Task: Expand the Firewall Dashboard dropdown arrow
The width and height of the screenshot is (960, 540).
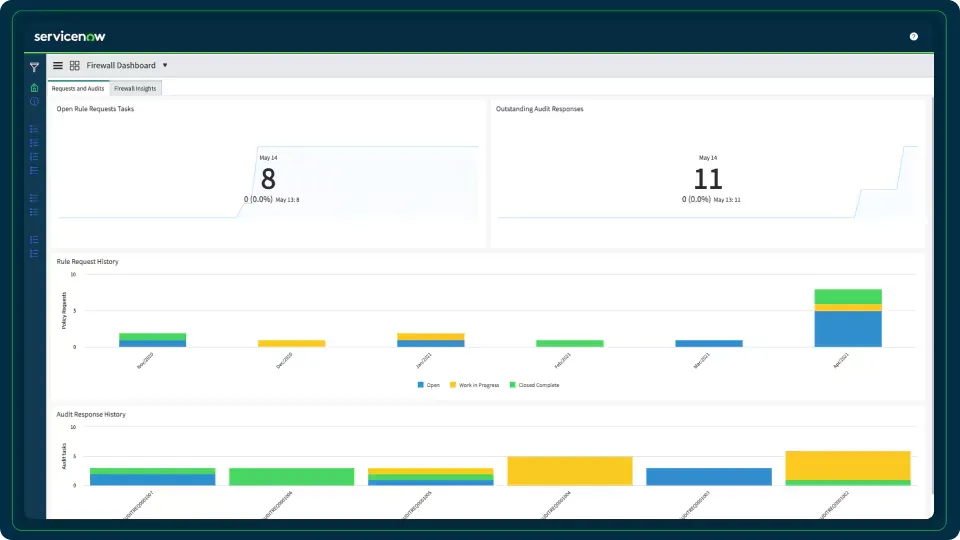Action: pyautogui.click(x=165, y=66)
